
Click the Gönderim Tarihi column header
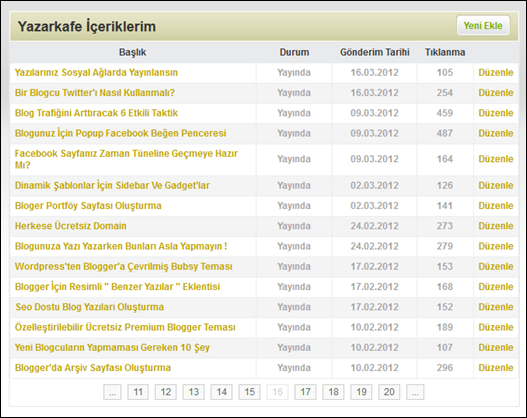[374, 52]
